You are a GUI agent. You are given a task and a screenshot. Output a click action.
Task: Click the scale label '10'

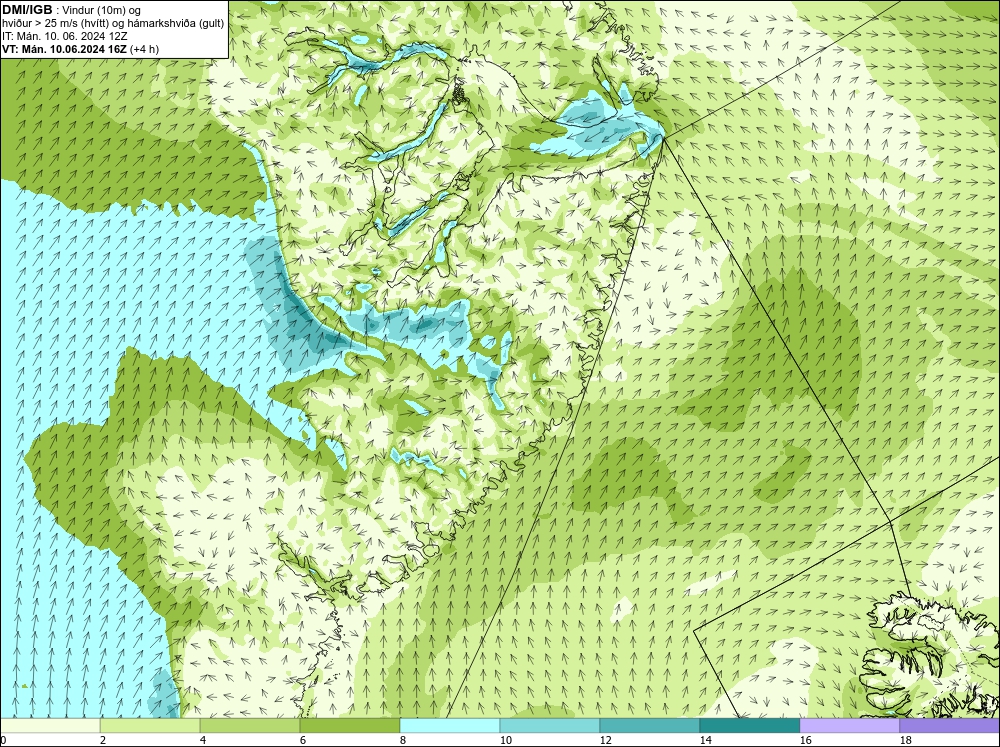pyautogui.click(x=505, y=741)
